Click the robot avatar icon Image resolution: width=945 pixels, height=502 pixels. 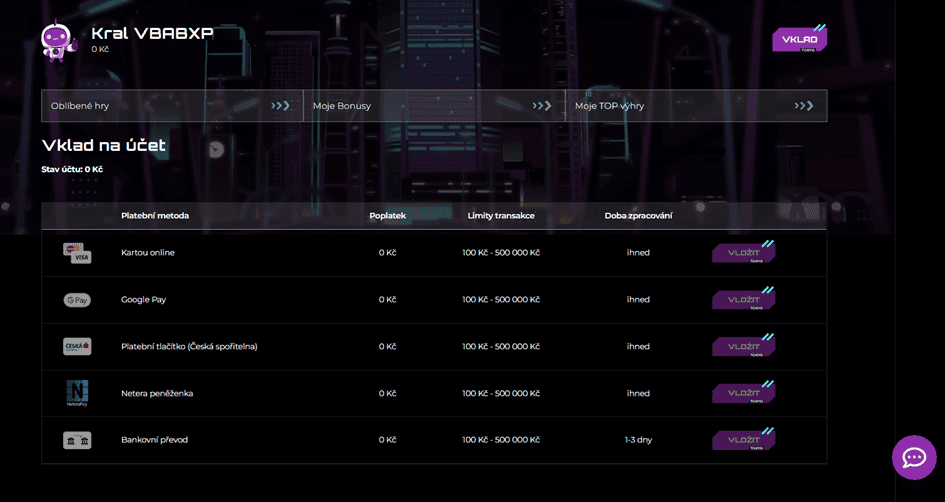pyautogui.click(x=58, y=41)
